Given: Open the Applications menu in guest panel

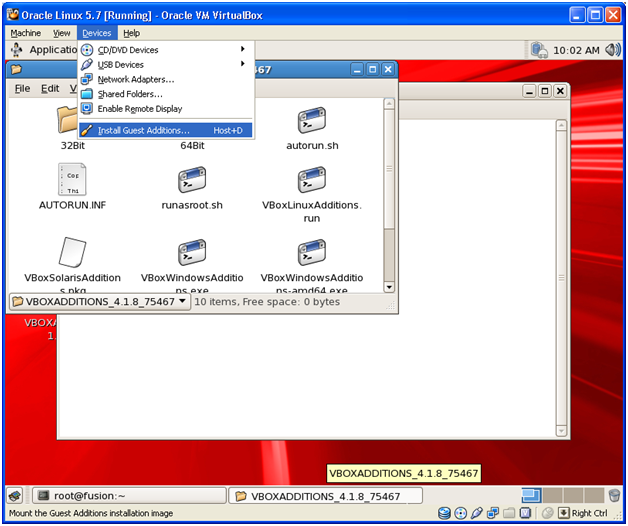Looking at the screenshot, I should [44, 50].
